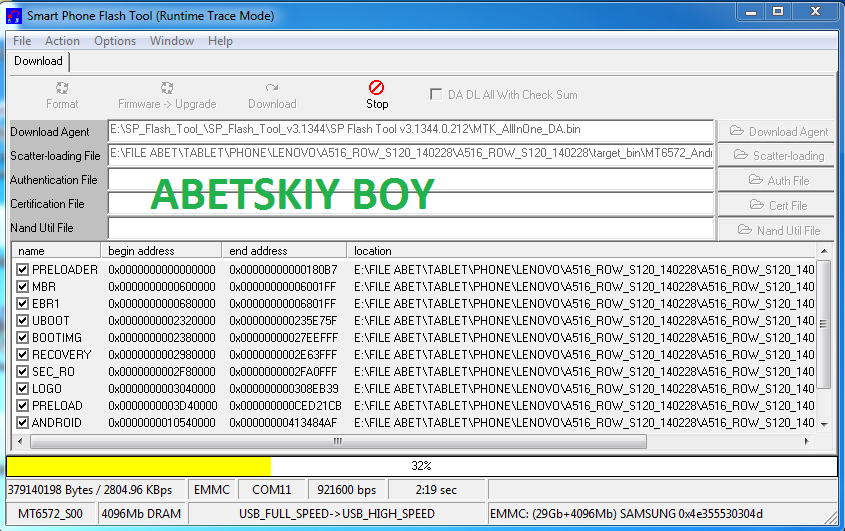Viewport: 845px width, 531px height.
Task: Uncheck the RECOVERY partition checkbox
Action: (23, 355)
